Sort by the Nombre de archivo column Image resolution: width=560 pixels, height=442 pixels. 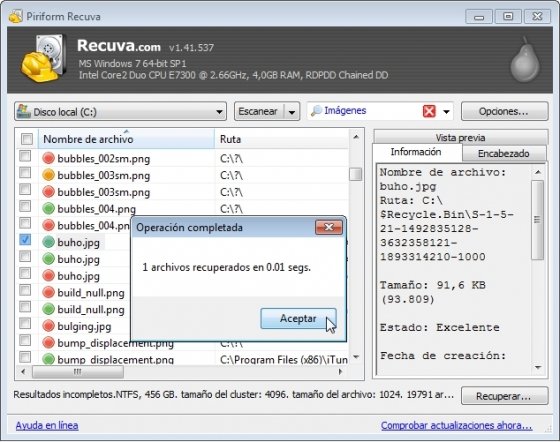pos(126,139)
